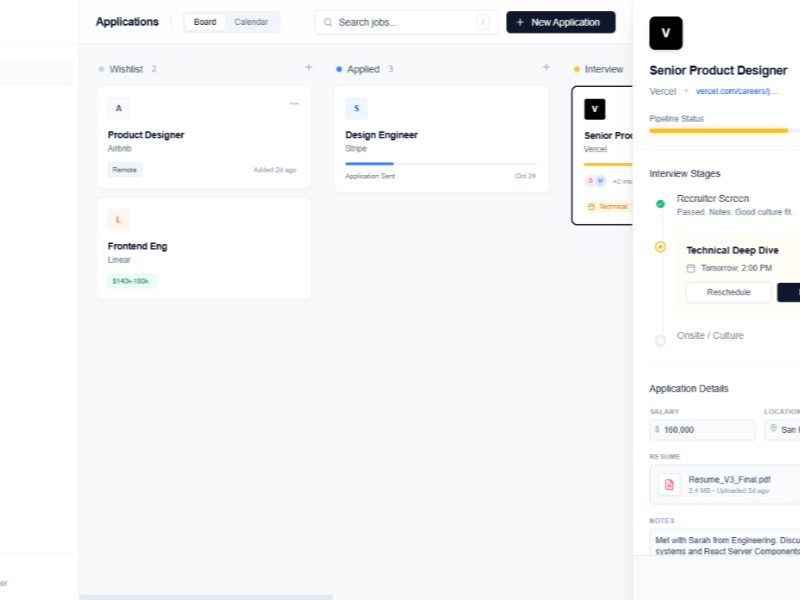Click the Airbnb 'A' logo on card
The height and width of the screenshot is (600, 800).
pos(118,108)
